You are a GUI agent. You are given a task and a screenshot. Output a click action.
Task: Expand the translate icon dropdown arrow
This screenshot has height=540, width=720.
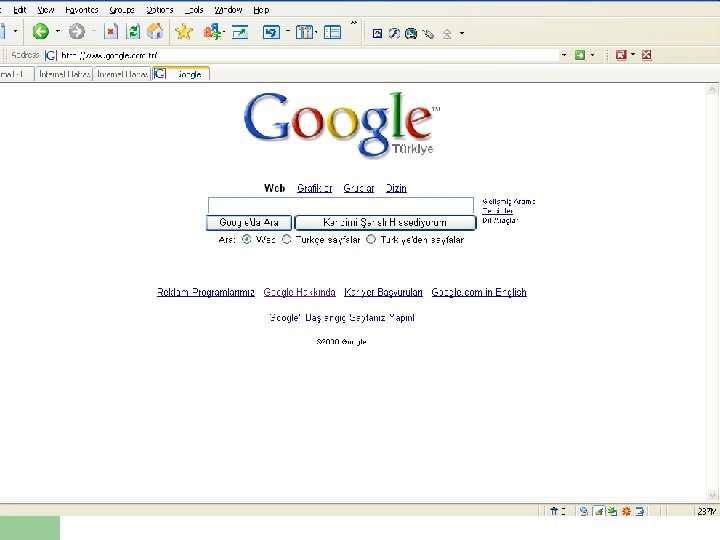223,32
